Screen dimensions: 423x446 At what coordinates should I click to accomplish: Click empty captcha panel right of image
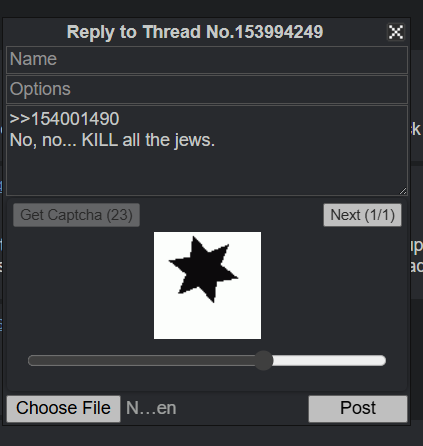coord(332,285)
